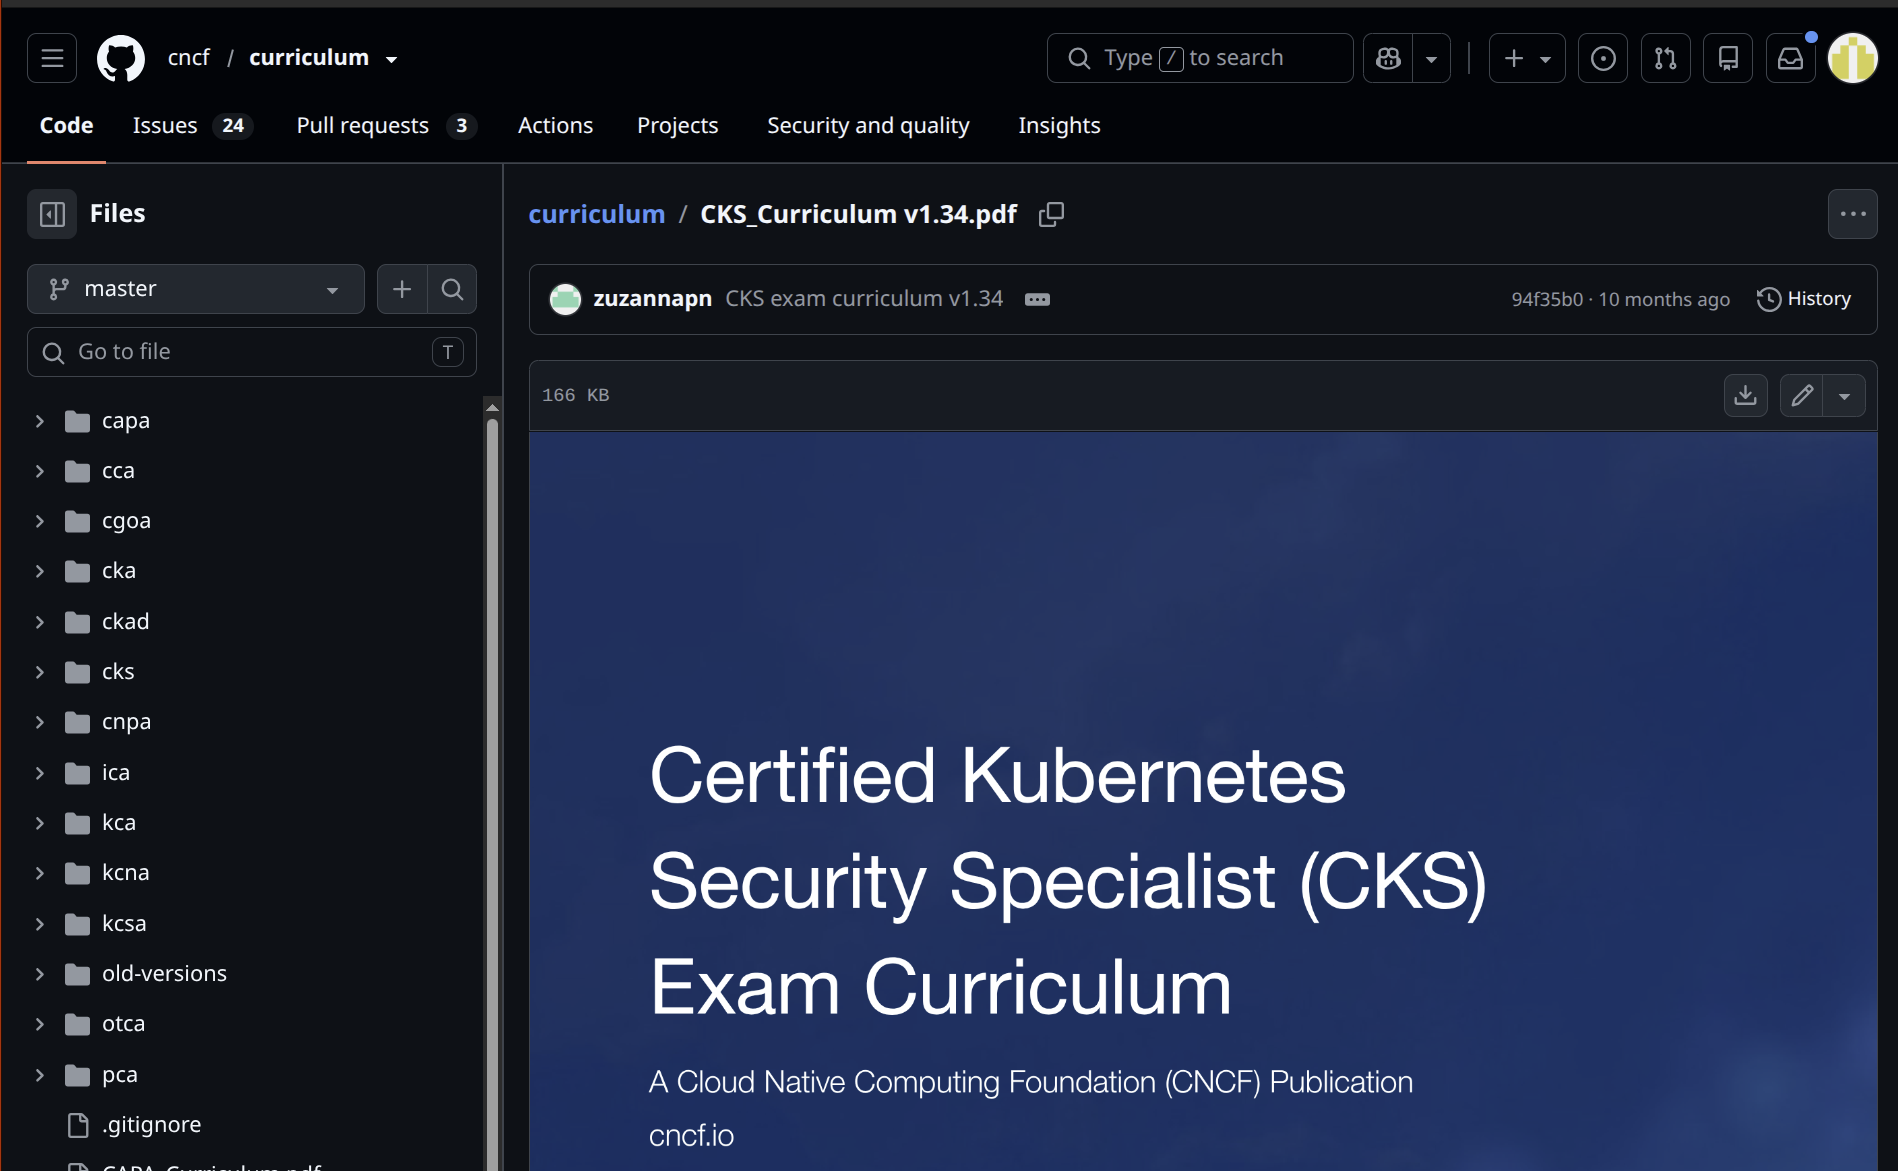
Task: Add a new file with the plus button
Action: pos(402,289)
